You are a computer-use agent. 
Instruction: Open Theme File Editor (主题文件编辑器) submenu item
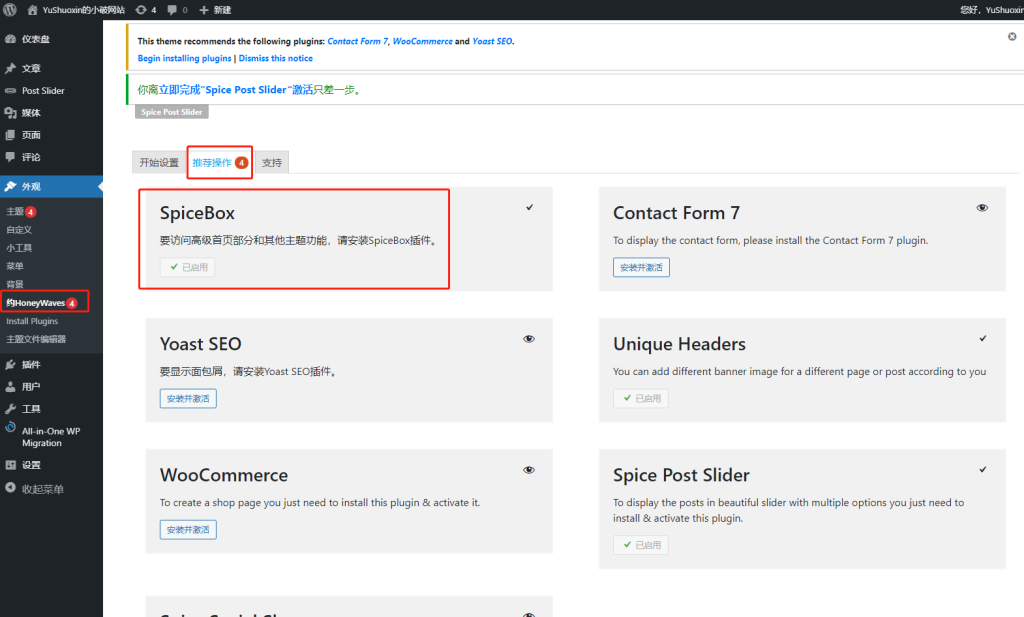click(x=36, y=339)
